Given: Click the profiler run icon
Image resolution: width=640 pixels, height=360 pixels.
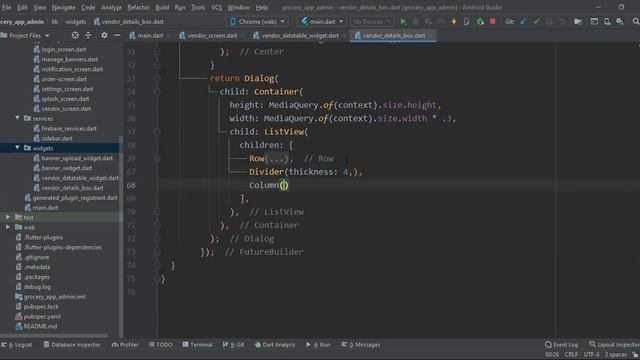Looking at the screenshot, I should click(x=441, y=22).
